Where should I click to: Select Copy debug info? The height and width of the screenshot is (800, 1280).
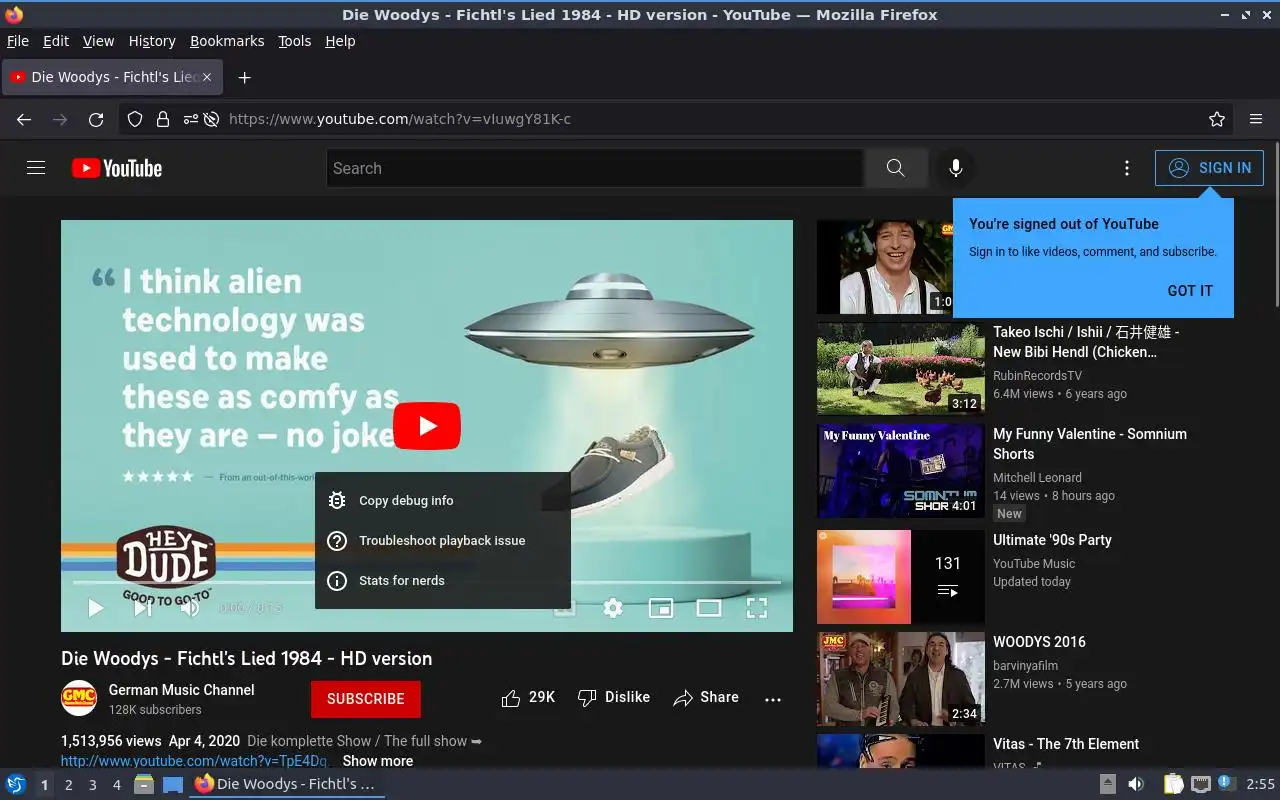click(x=443, y=500)
